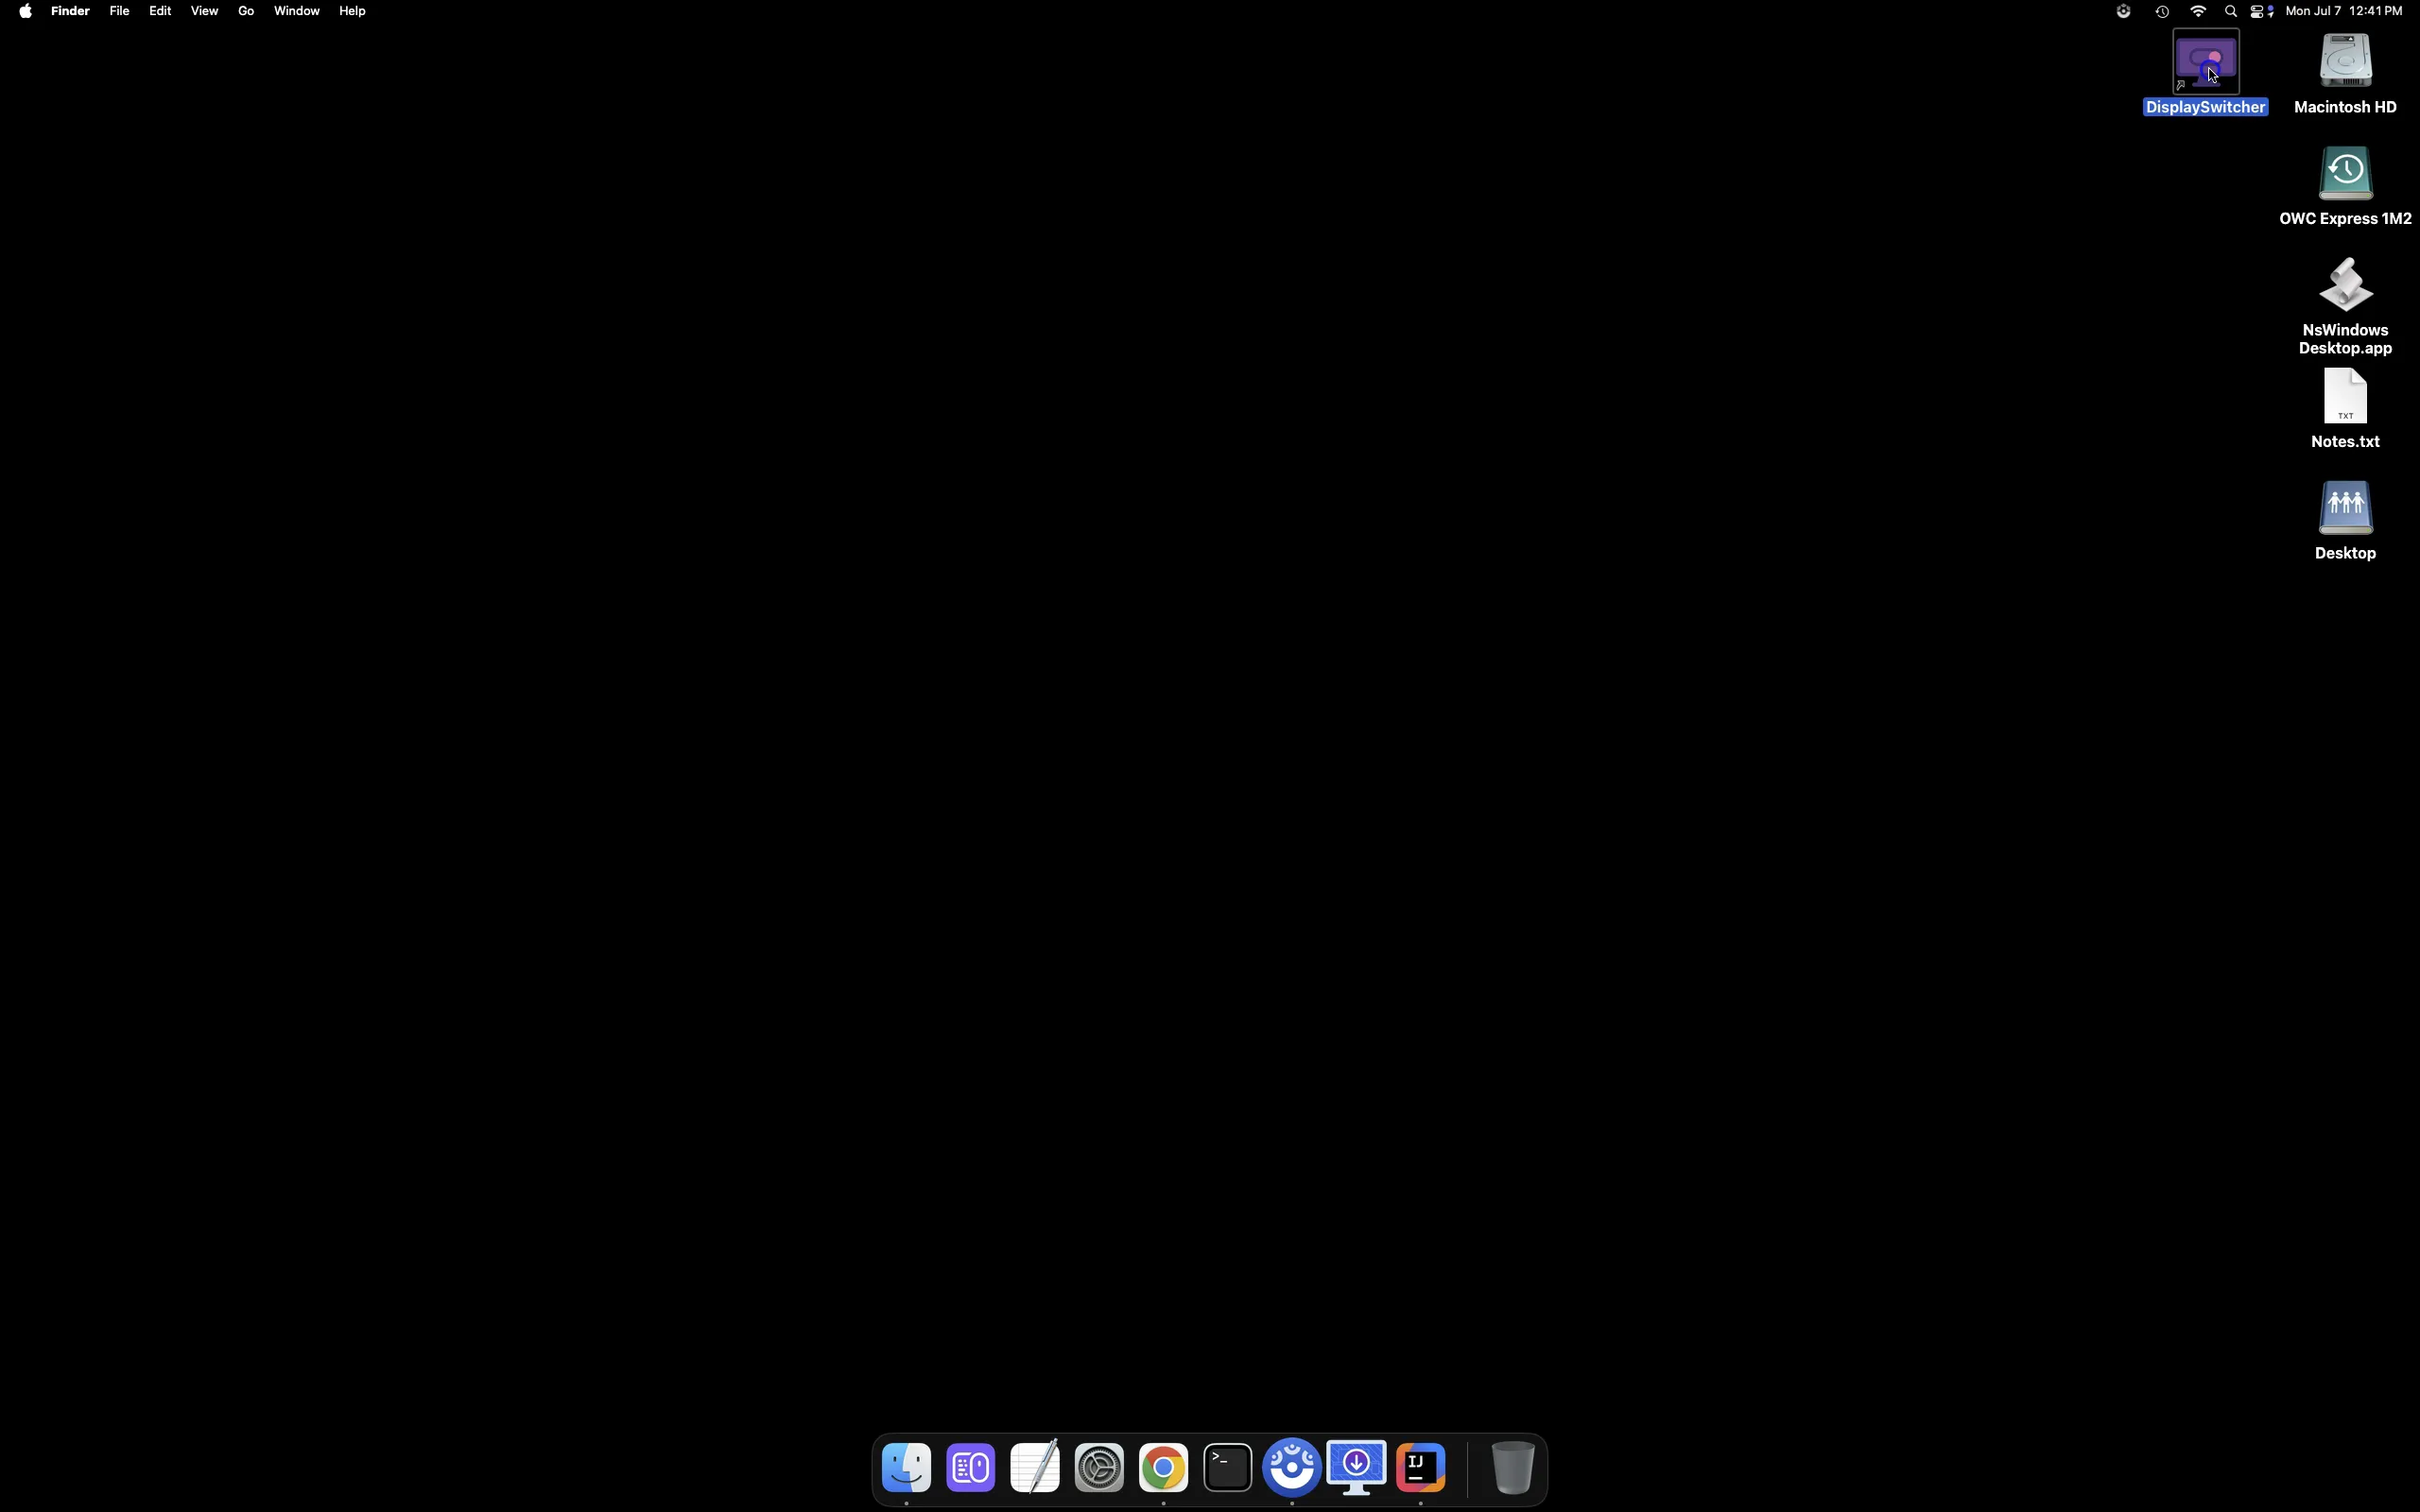The height and width of the screenshot is (1512, 2420).
Task: Click the Time Machine menu bar icon
Action: coord(2163,12)
